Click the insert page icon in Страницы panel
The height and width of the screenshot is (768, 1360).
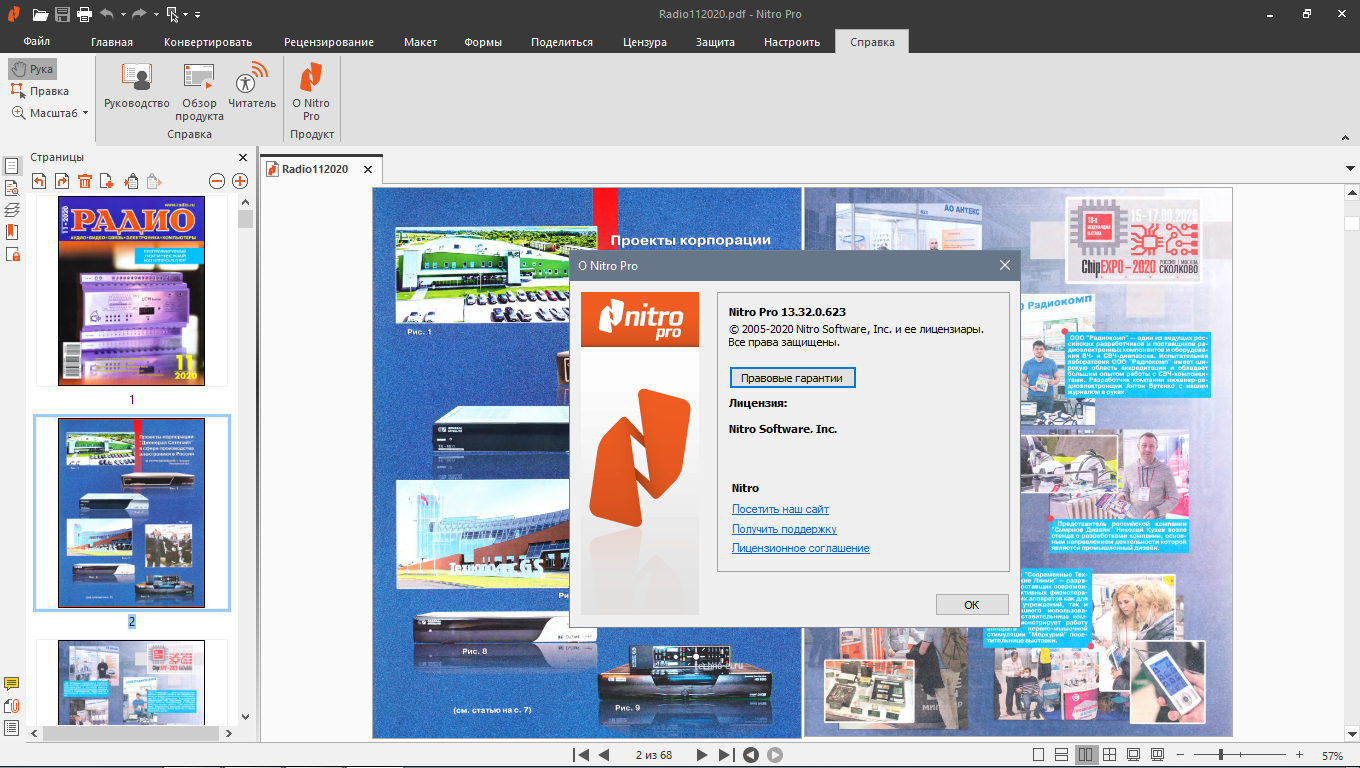point(107,181)
